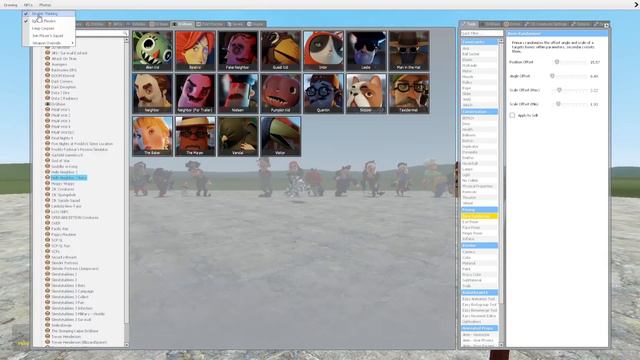Screen dimensions: 640x360
Task: Adjust the Scale Offset (Max) slider
Action: 571,90
